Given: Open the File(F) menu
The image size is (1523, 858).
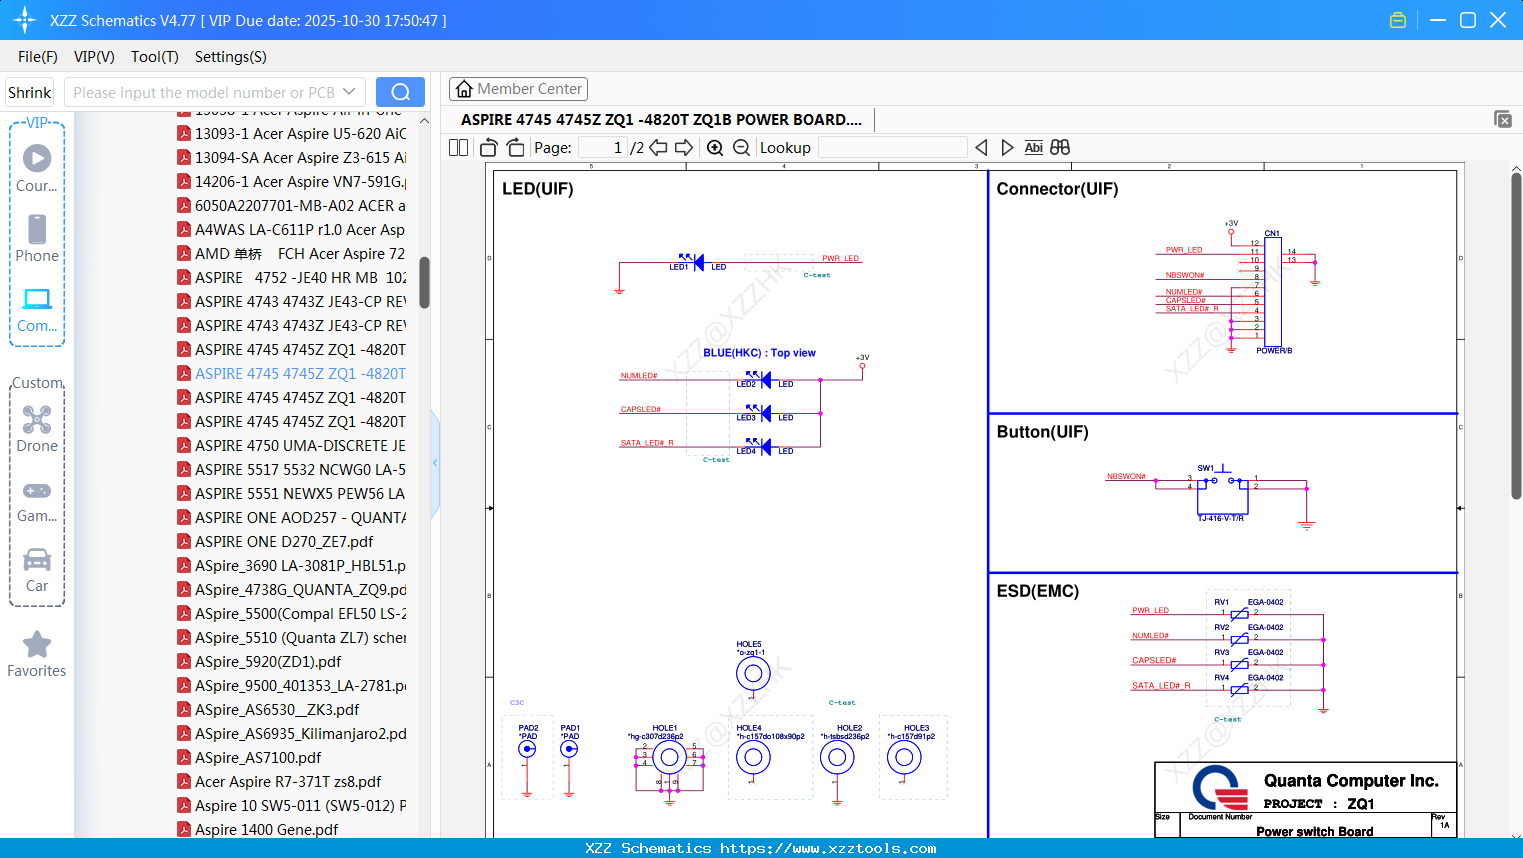Looking at the screenshot, I should (x=38, y=57).
